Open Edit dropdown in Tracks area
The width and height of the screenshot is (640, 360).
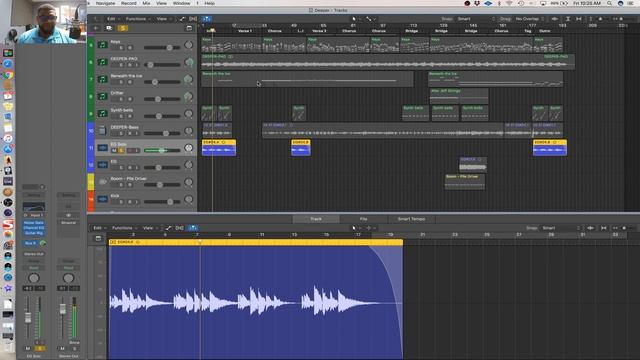point(113,19)
